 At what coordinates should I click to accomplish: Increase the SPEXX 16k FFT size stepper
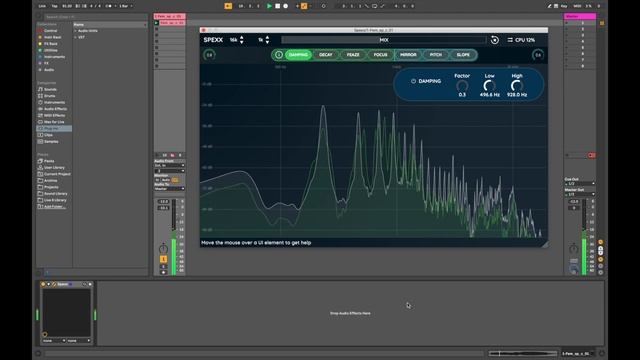pos(242,38)
